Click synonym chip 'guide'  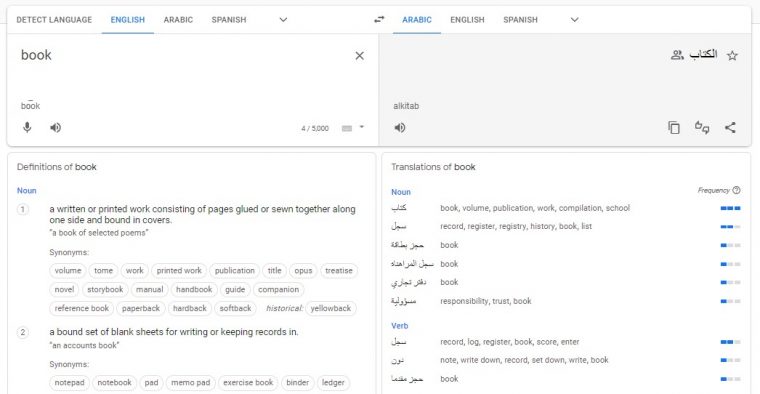click(235, 289)
